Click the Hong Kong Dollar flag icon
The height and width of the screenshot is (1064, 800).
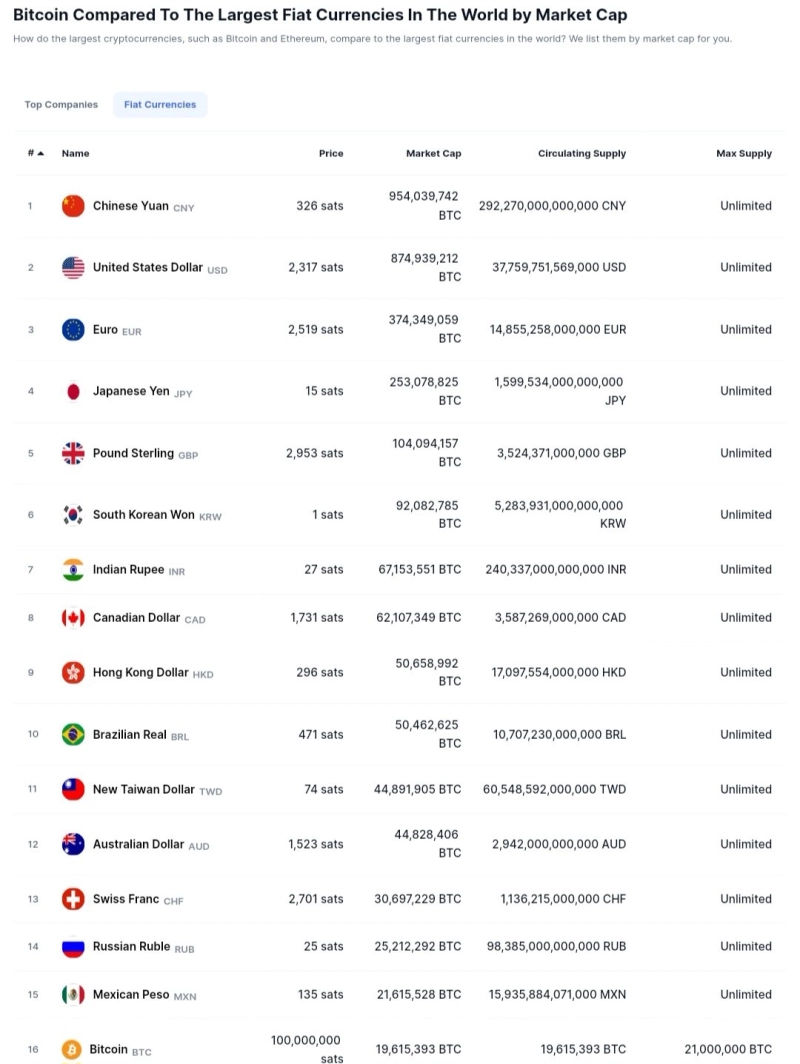[x=73, y=673]
